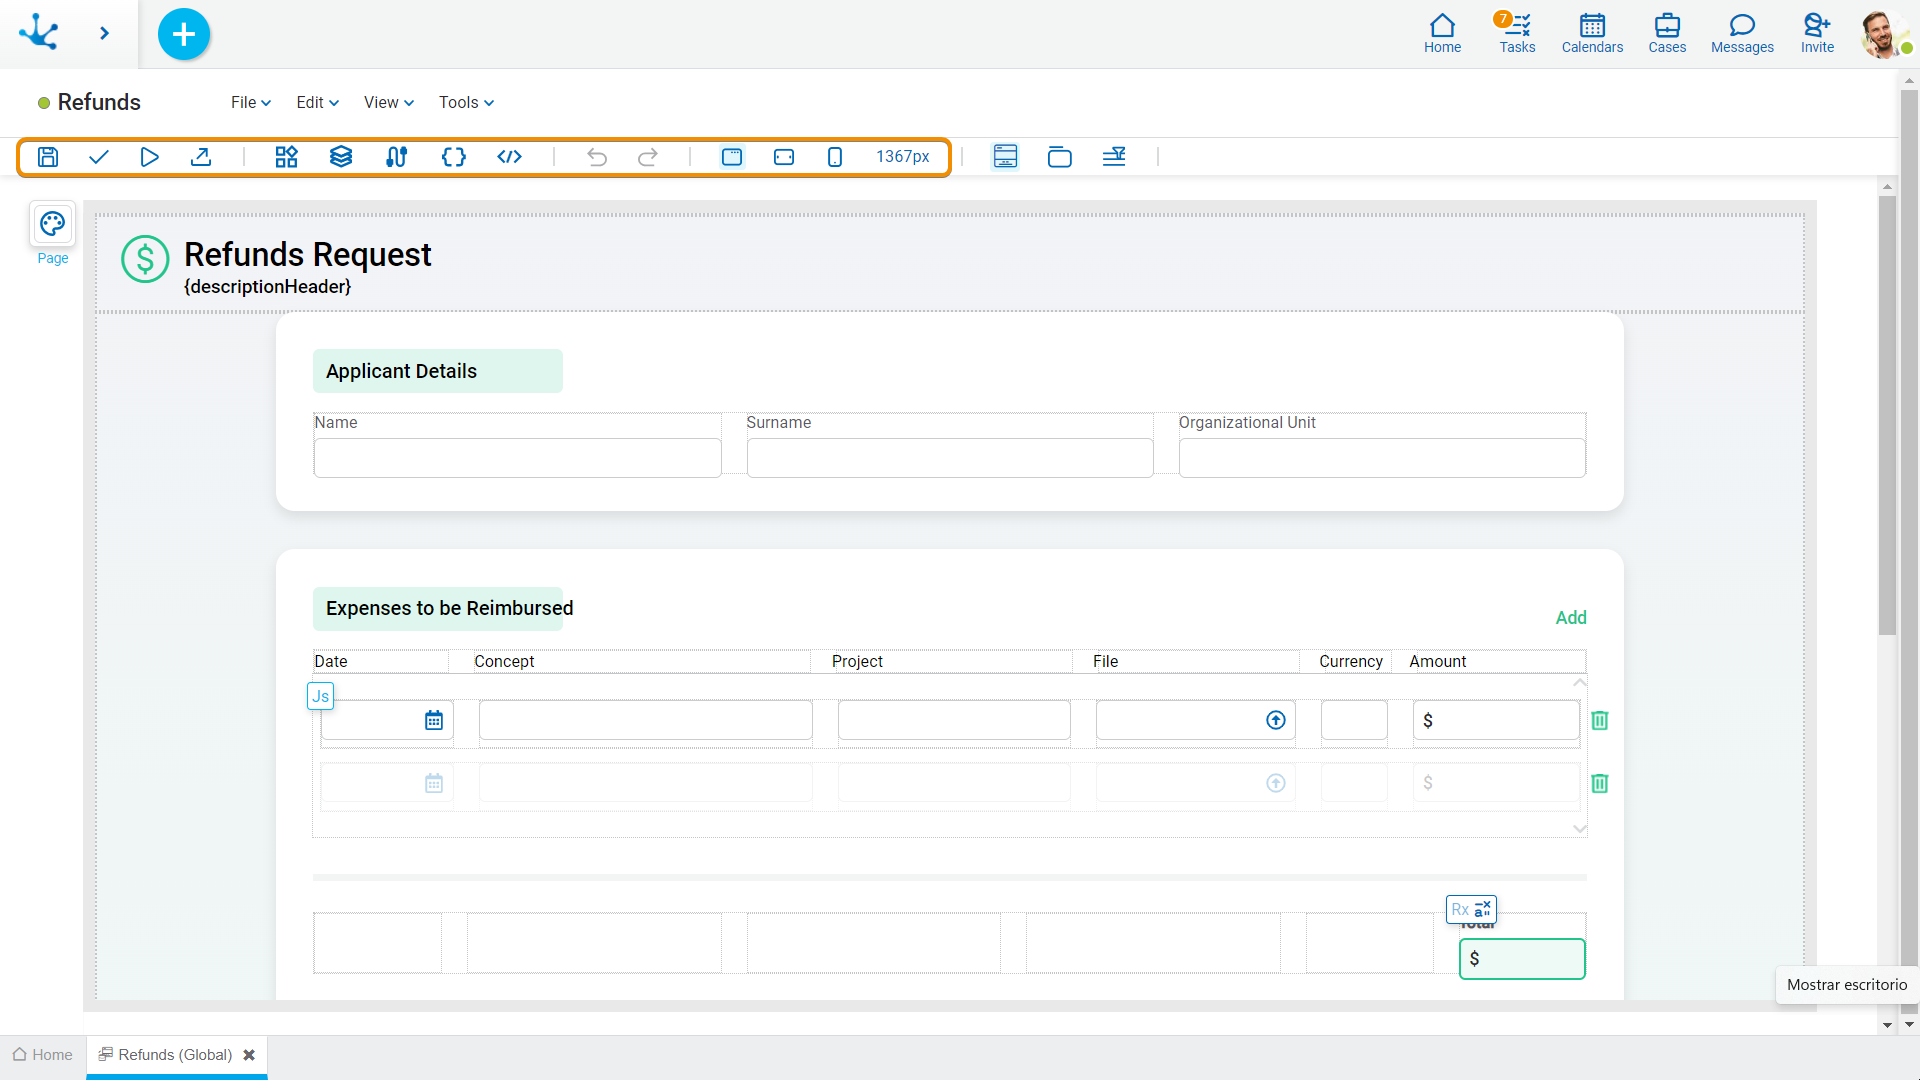
Task: Open the widgets components icon in toolbar
Action: click(x=287, y=157)
